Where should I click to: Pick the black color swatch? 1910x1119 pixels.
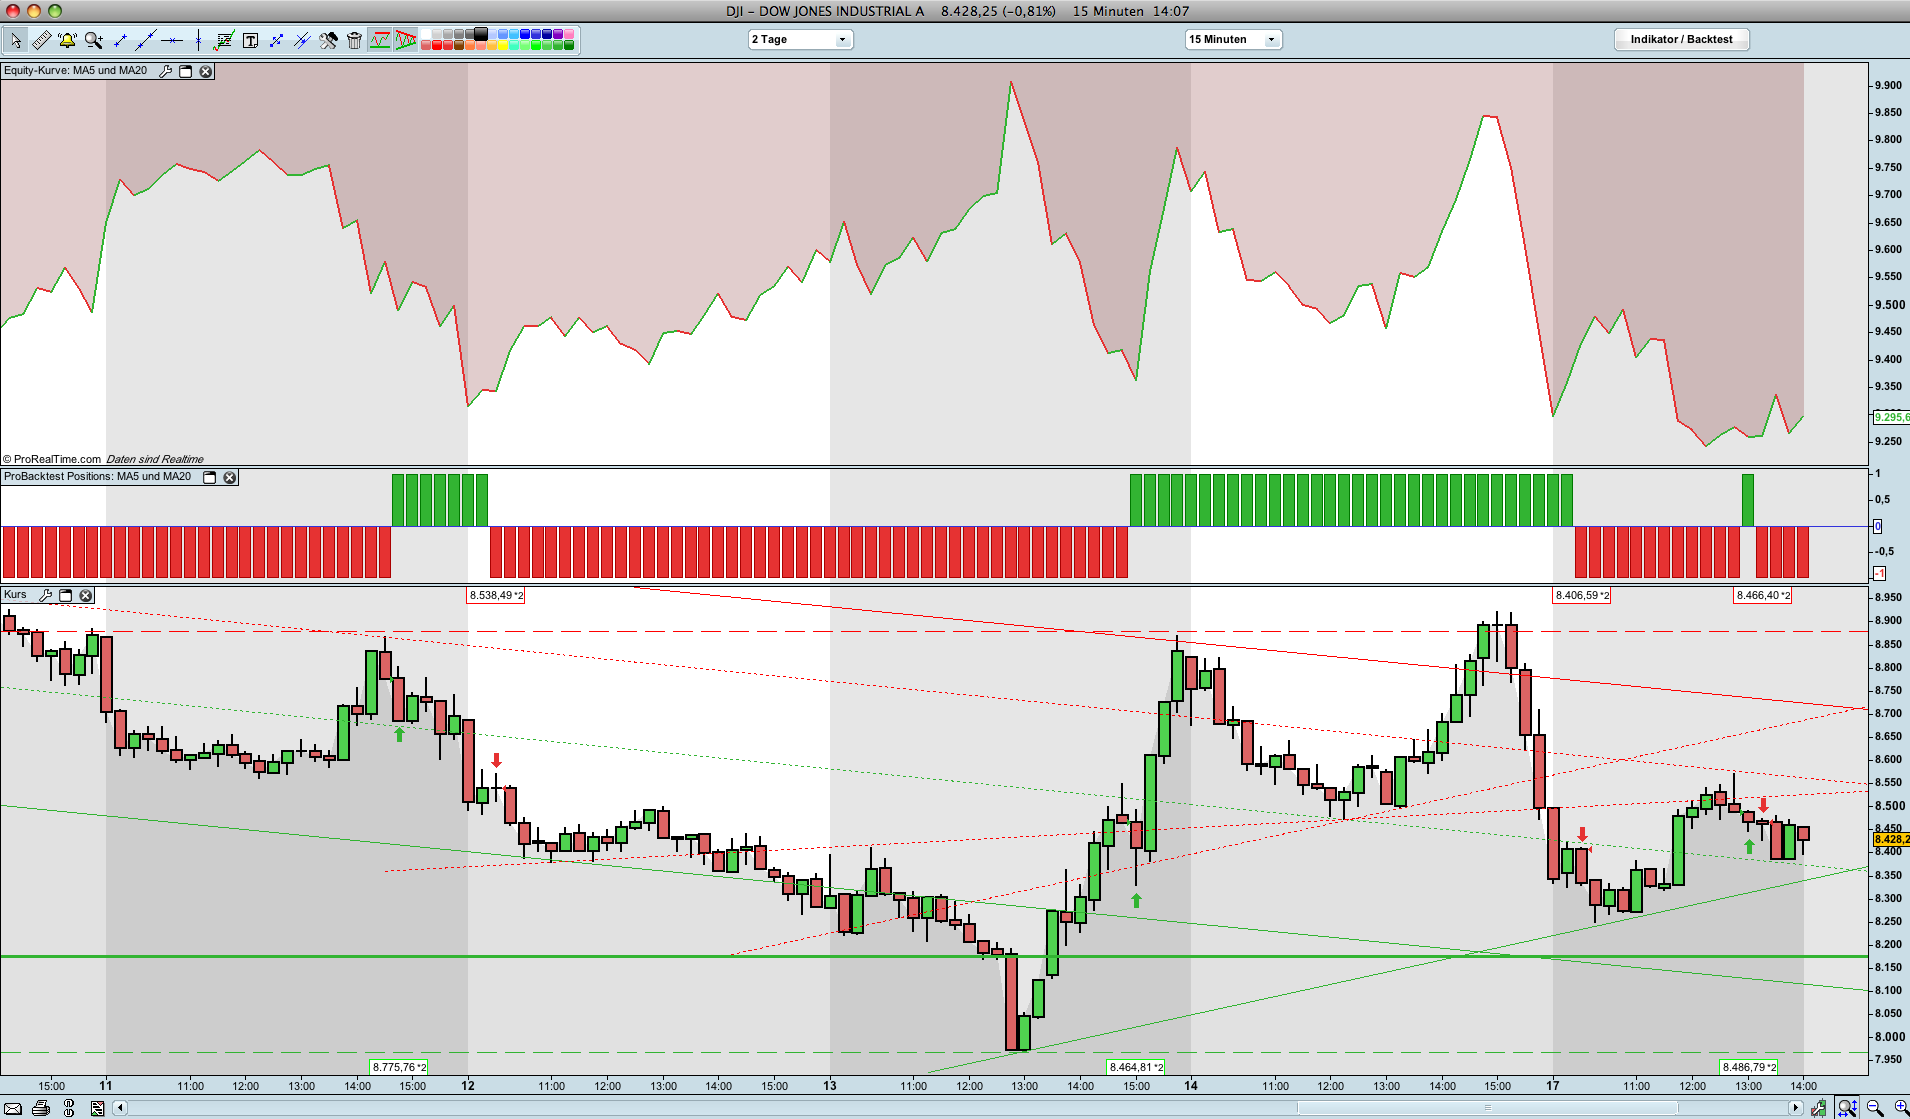[x=481, y=34]
